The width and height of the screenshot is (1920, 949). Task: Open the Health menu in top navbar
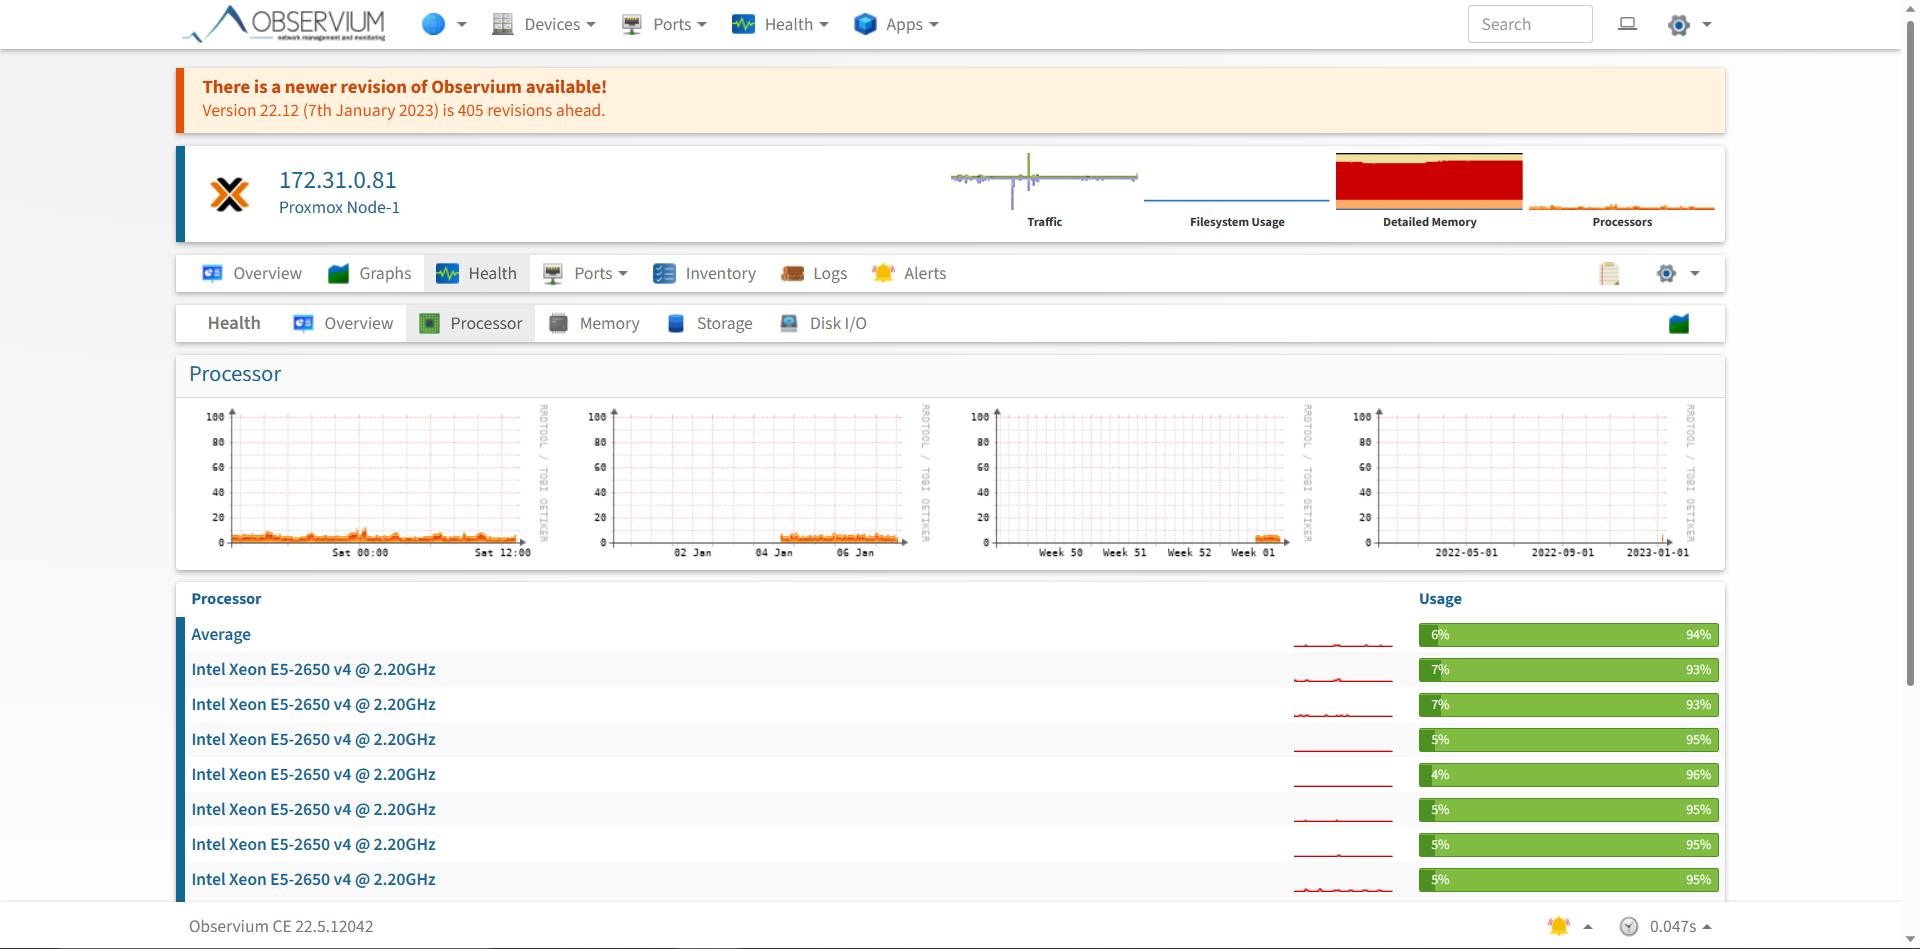(x=780, y=24)
